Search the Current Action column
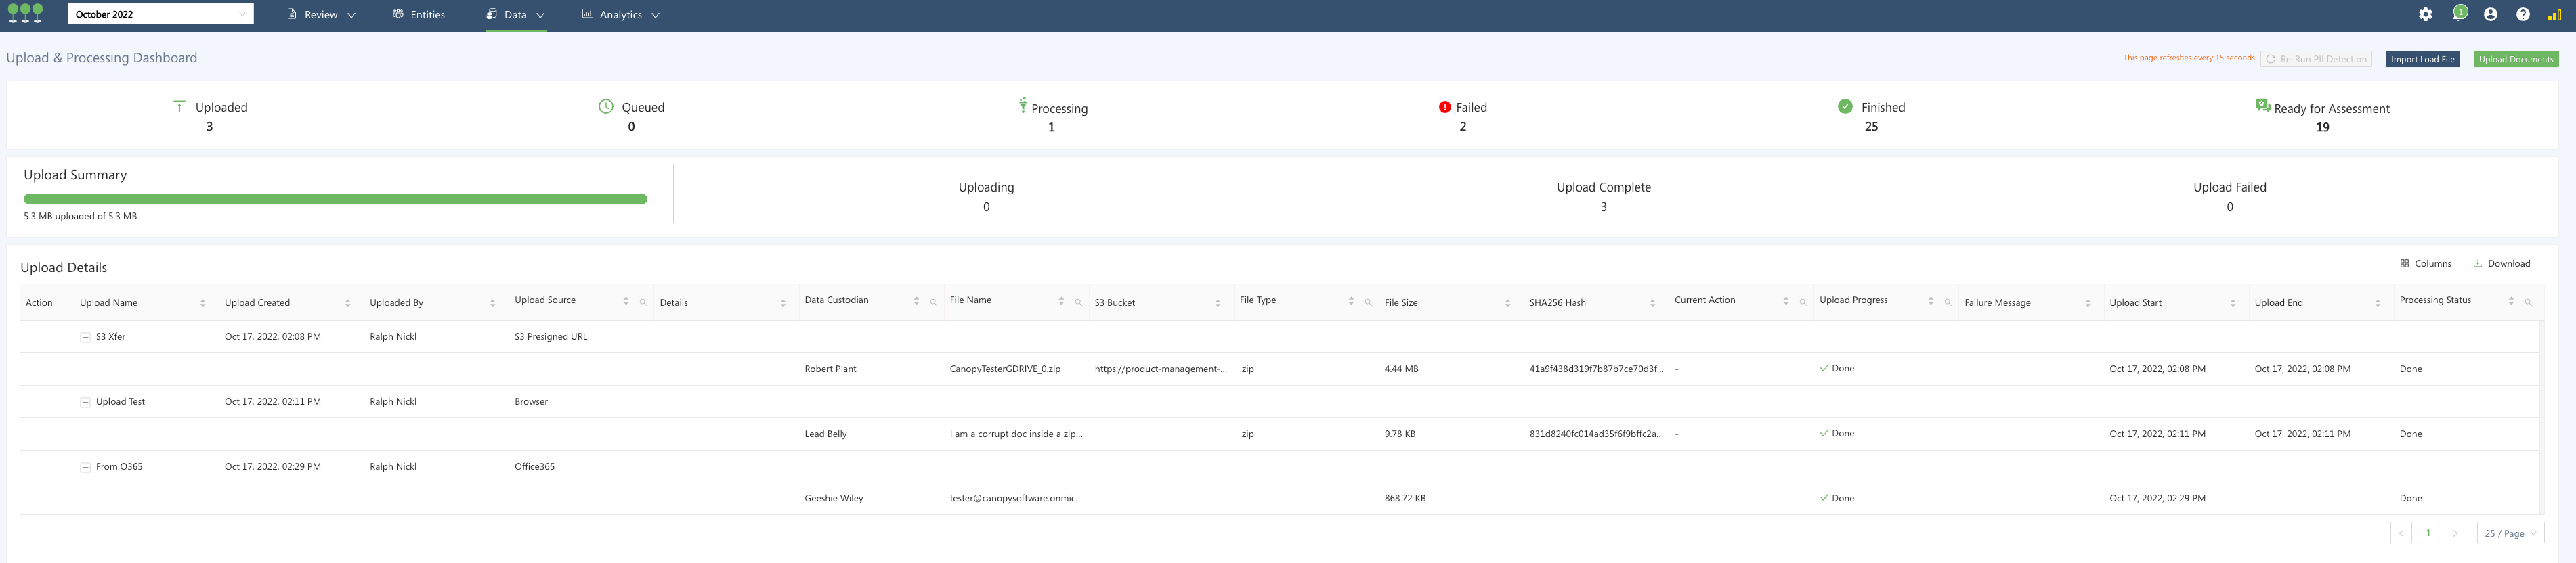 click(x=1803, y=302)
